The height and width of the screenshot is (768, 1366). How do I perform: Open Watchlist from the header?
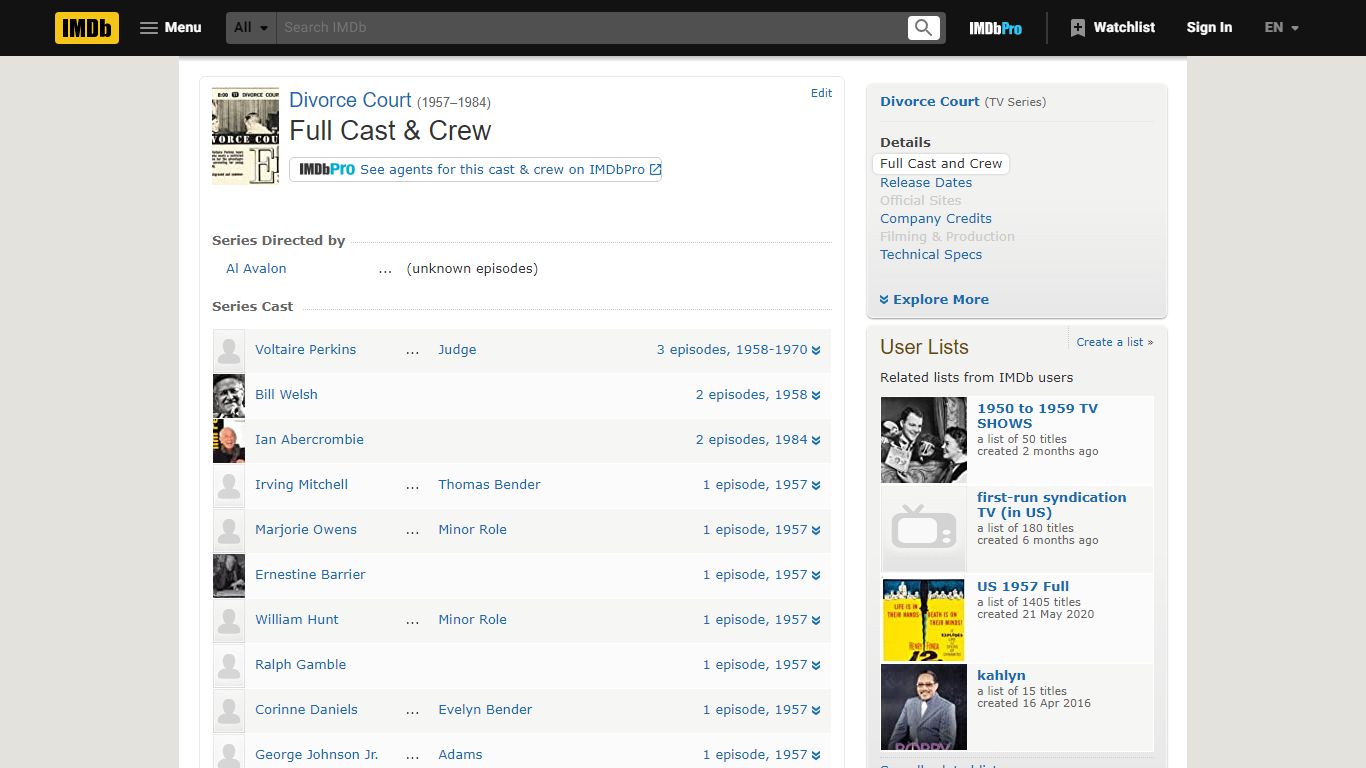(1112, 28)
